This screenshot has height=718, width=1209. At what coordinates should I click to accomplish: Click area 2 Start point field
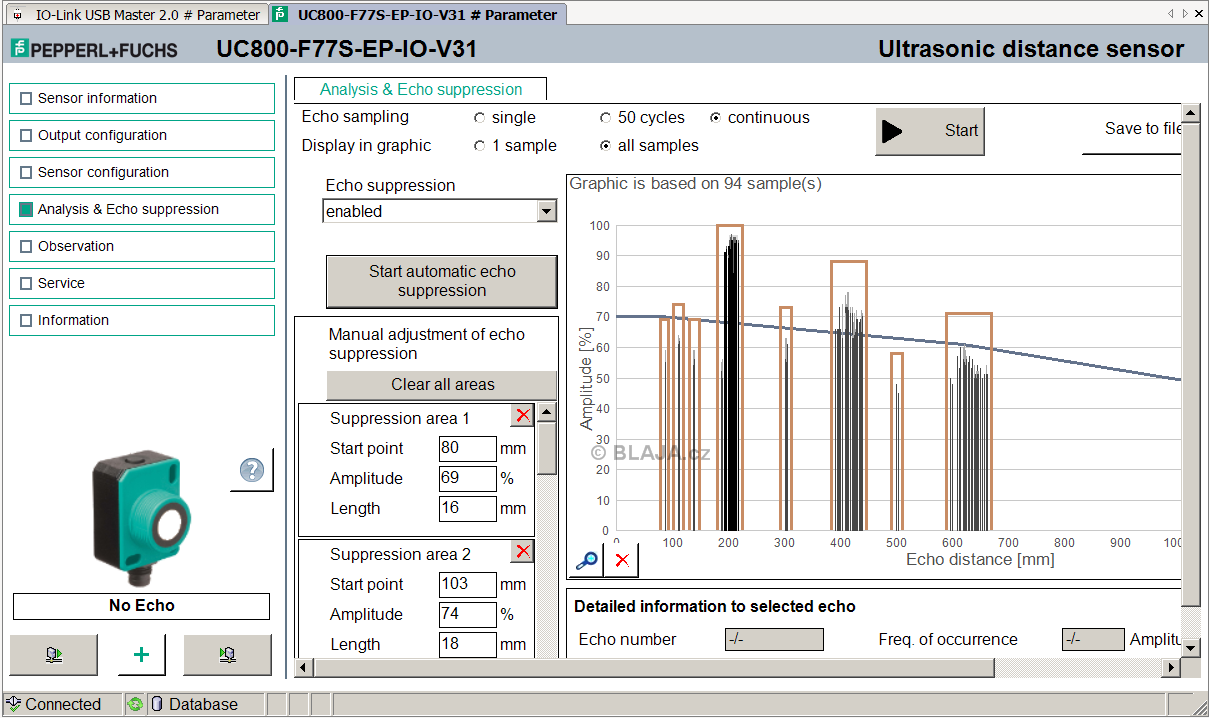pos(467,584)
